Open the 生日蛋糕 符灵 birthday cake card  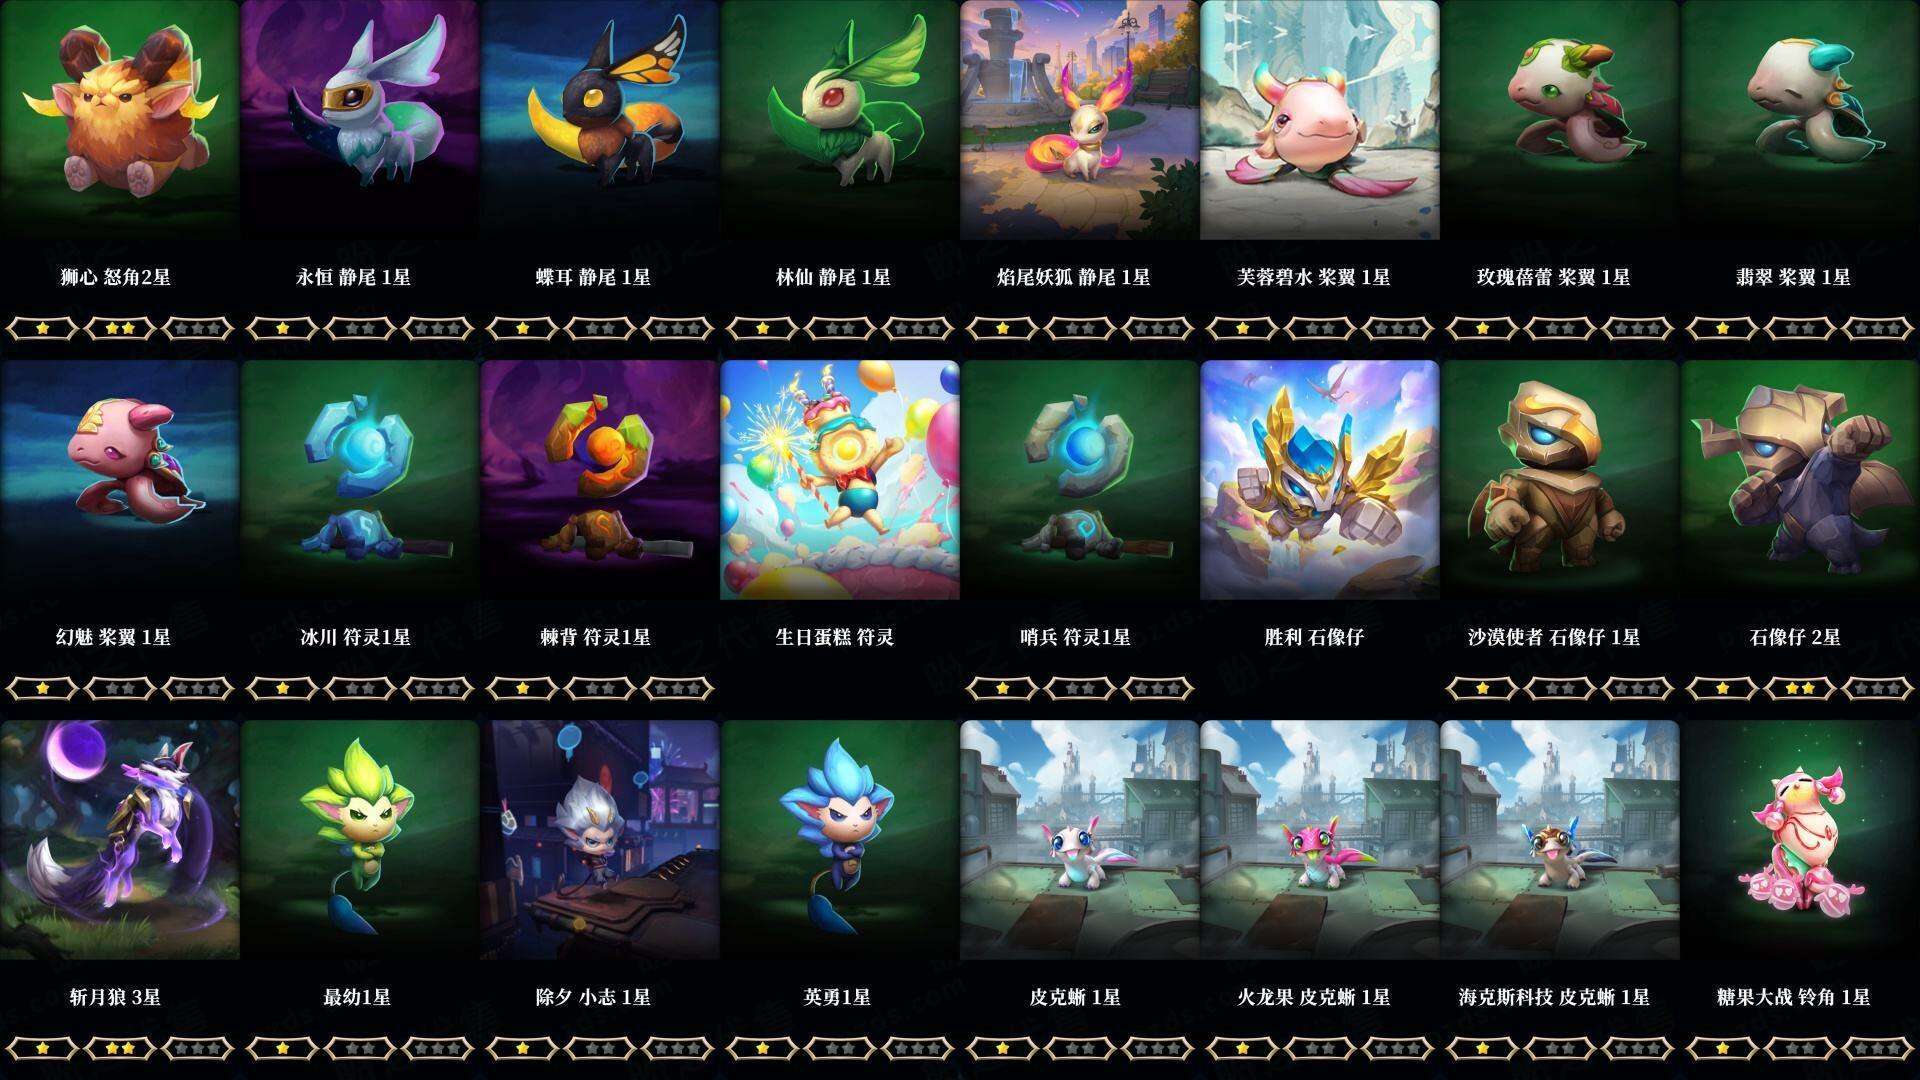pos(839,480)
